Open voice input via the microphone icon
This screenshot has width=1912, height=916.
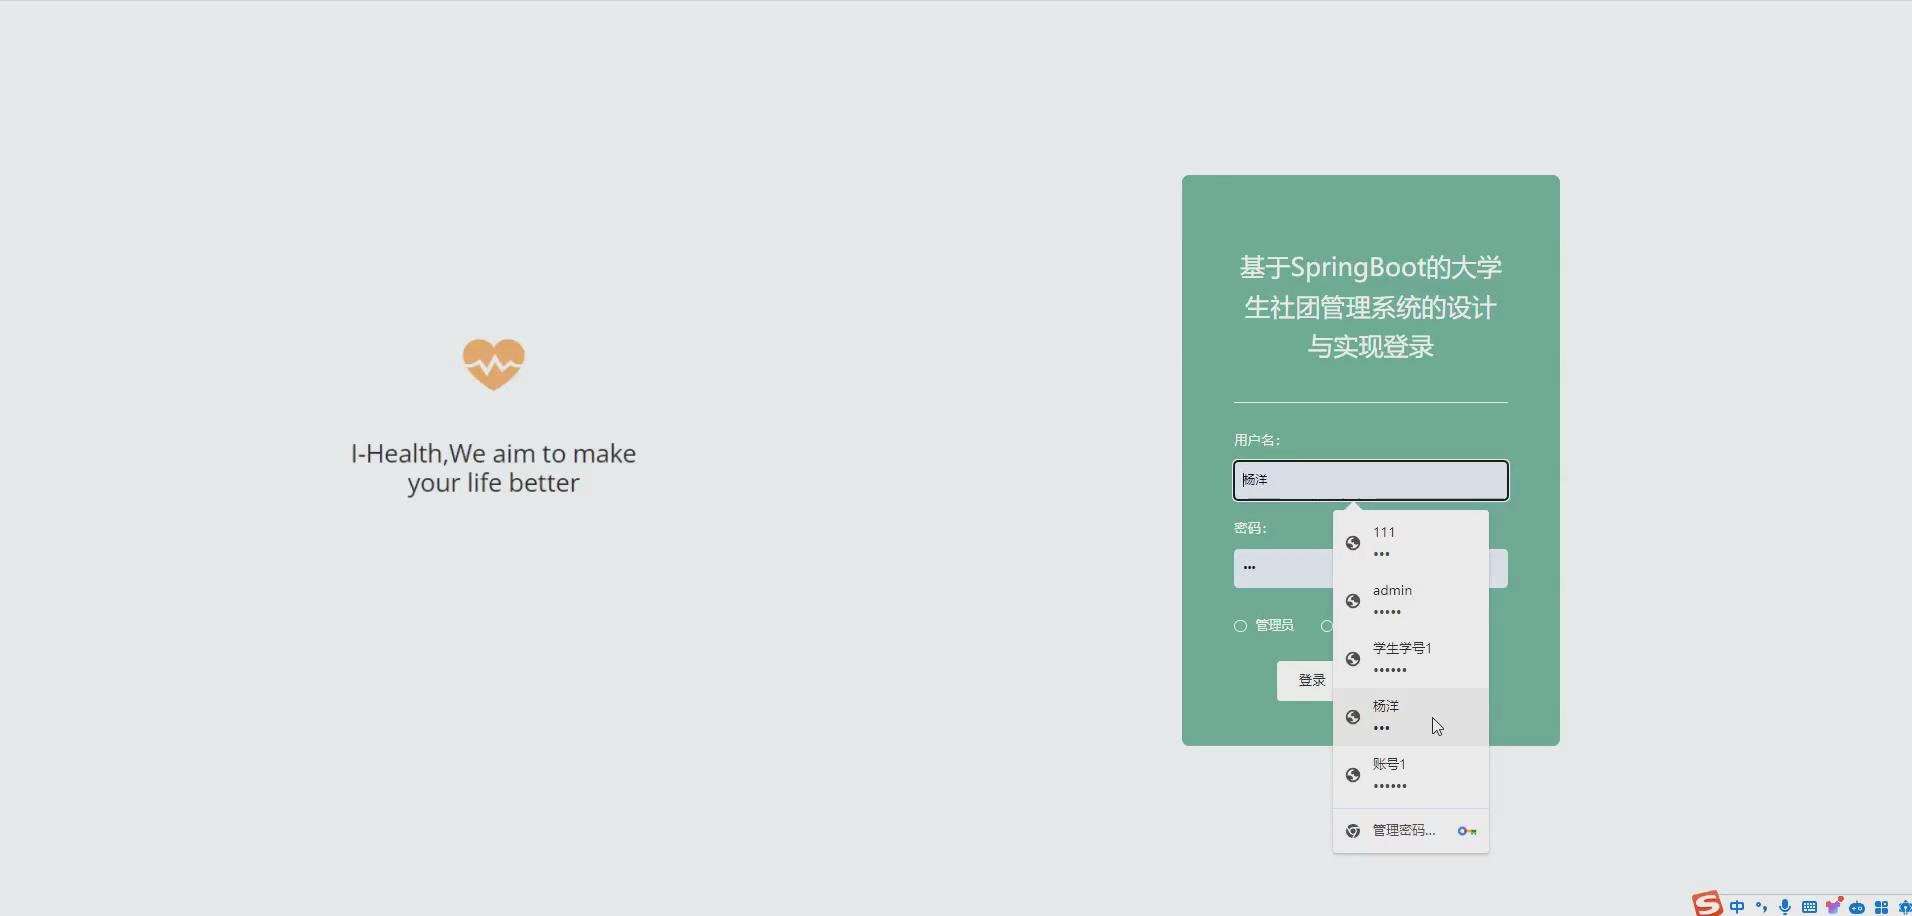tap(1785, 907)
